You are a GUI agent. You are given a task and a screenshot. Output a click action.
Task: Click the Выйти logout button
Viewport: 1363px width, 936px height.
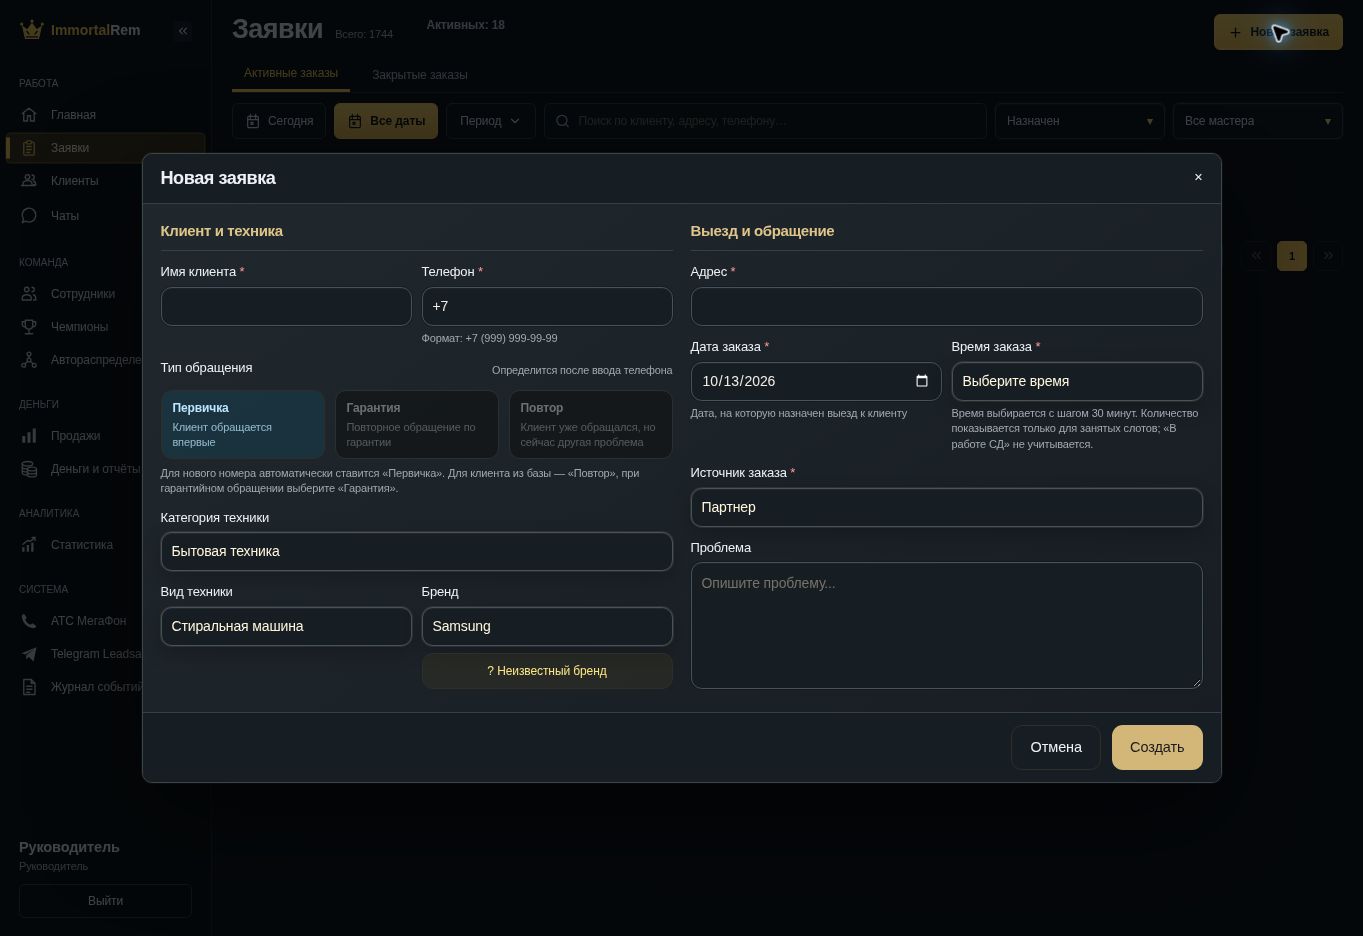(x=105, y=901)
